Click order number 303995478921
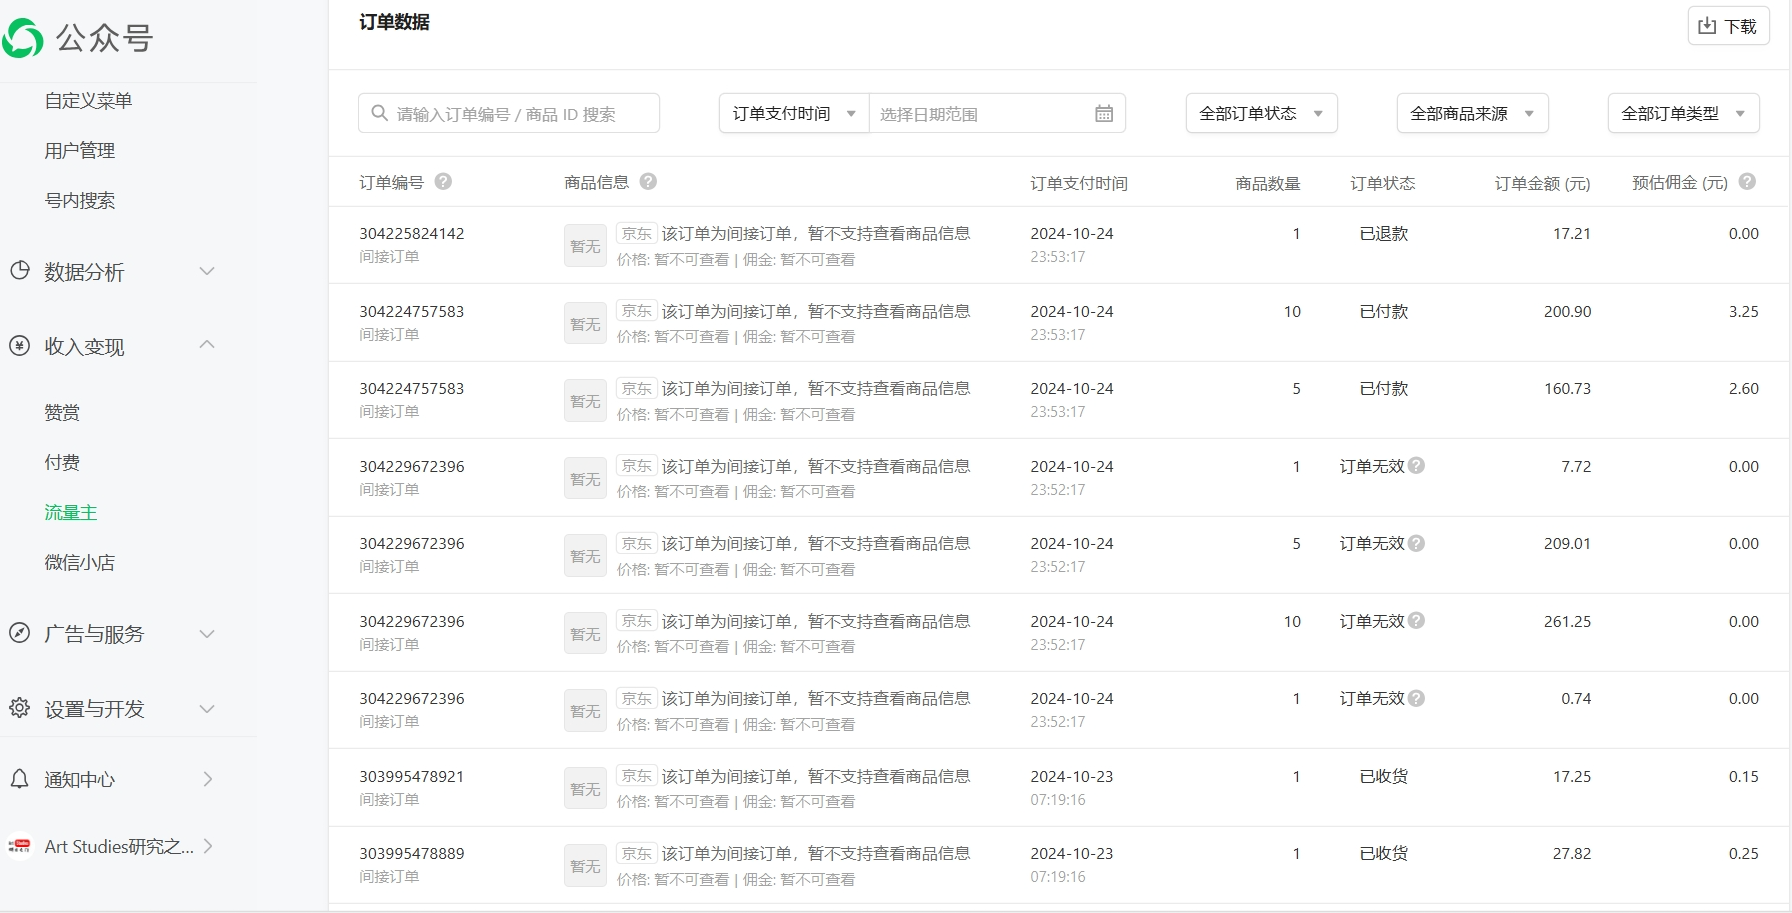Image resolution: width=1792 pixels, height=913 pixels. pyautogui.click(x=412, y=776)
